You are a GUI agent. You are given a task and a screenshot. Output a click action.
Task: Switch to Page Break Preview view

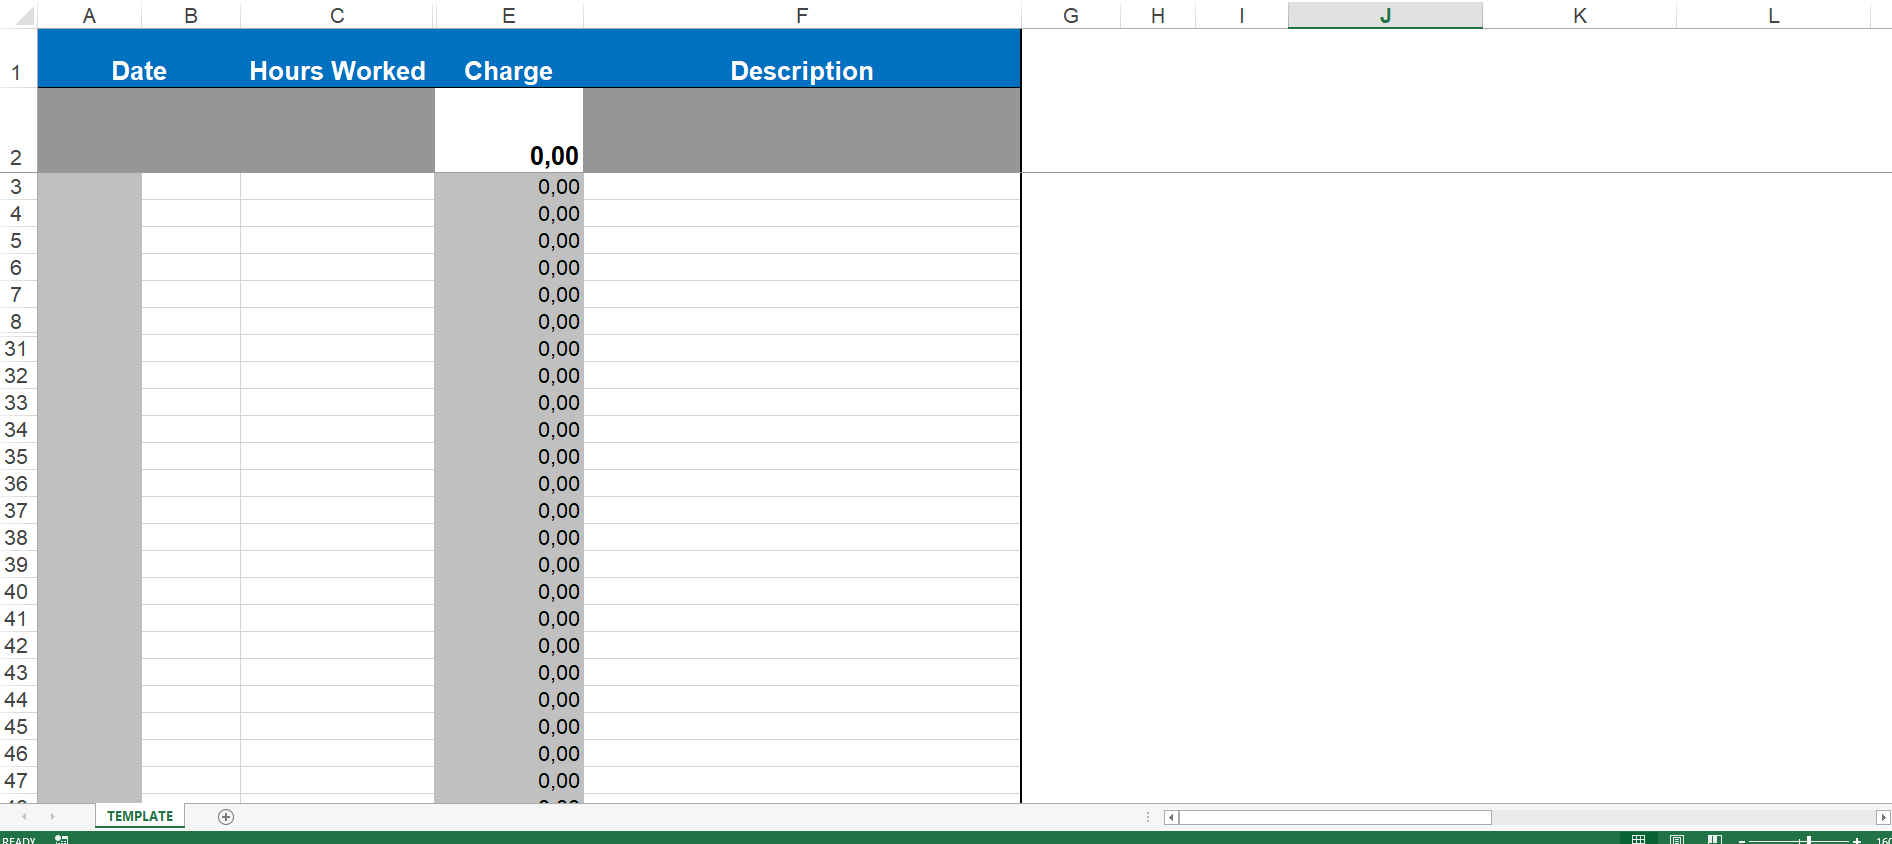point(1715,839)
